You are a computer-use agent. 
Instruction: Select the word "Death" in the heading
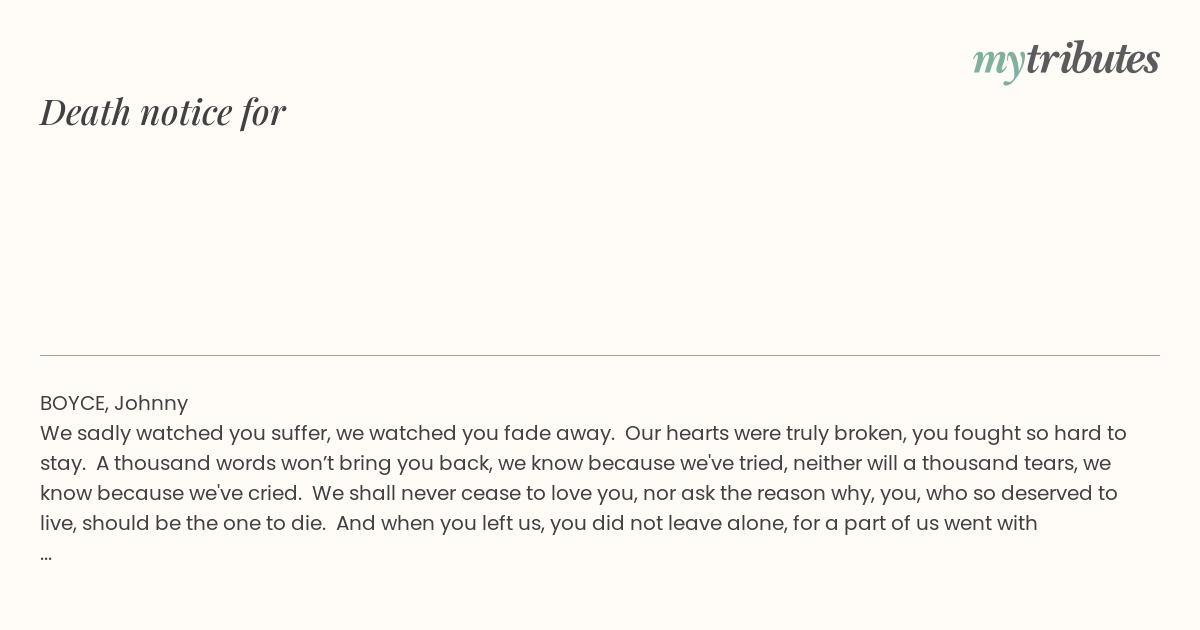click(86, 112)
